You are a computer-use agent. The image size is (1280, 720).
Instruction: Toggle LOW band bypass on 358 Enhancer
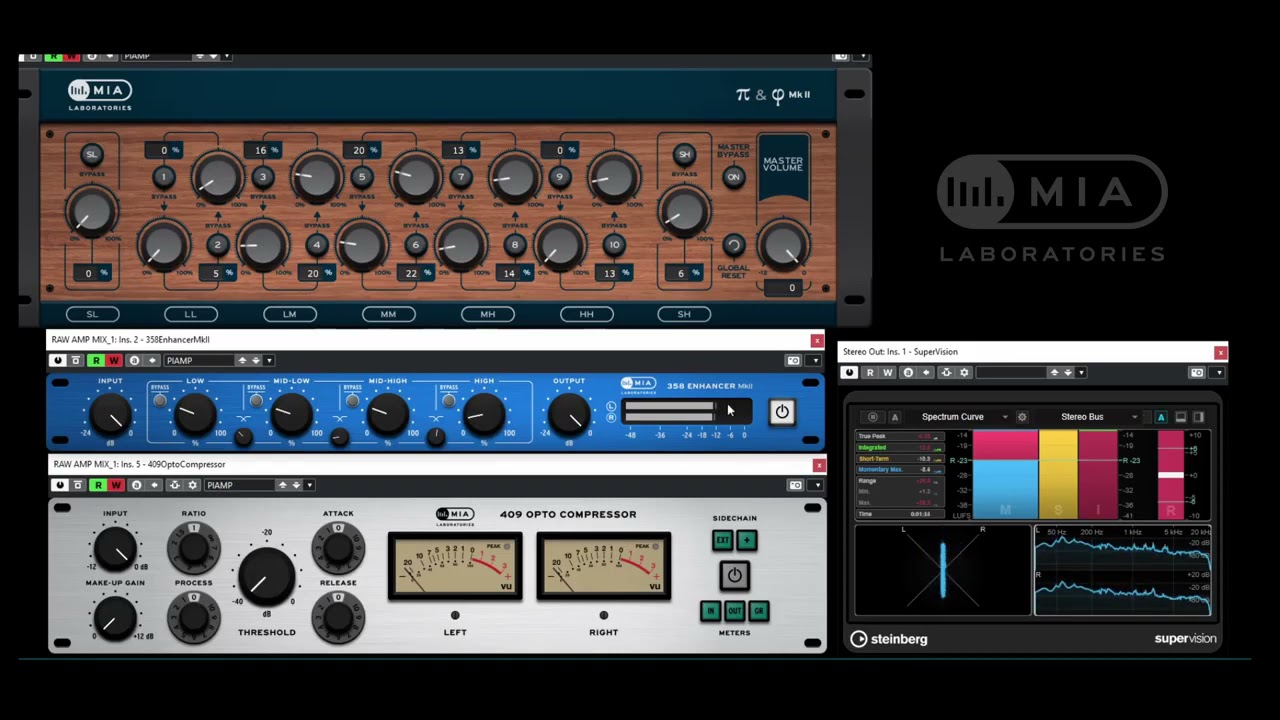tap(160, 401)
